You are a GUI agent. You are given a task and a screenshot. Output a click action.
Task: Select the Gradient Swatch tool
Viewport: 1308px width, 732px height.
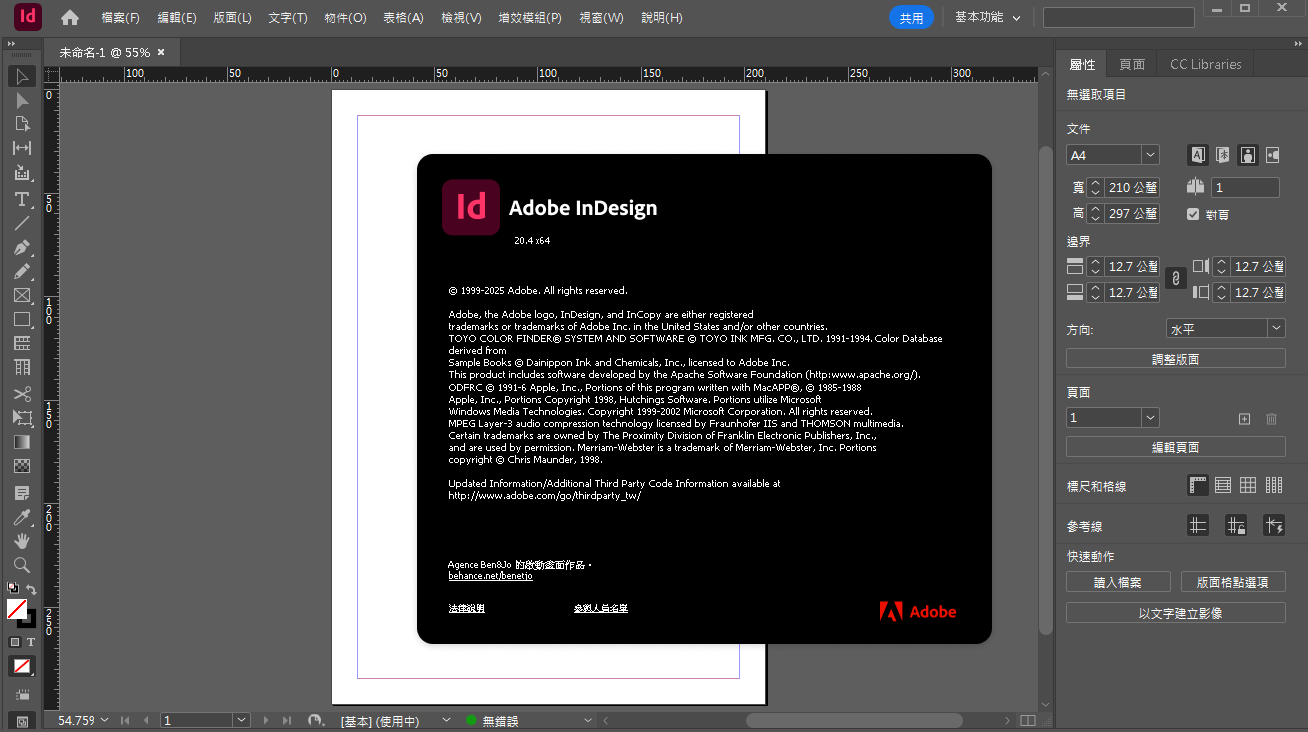point(22,442)
